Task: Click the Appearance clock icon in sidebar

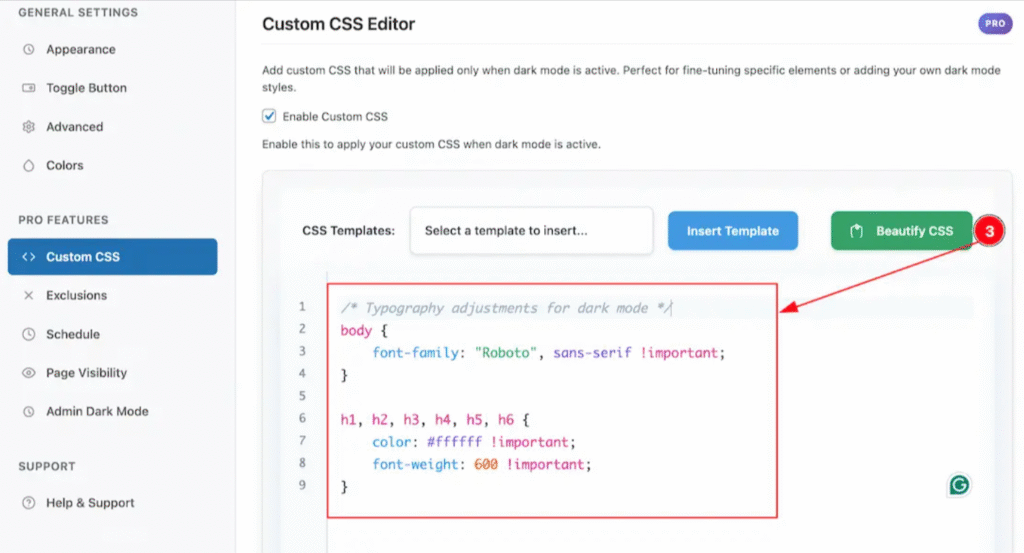Action: coord(29,50)
